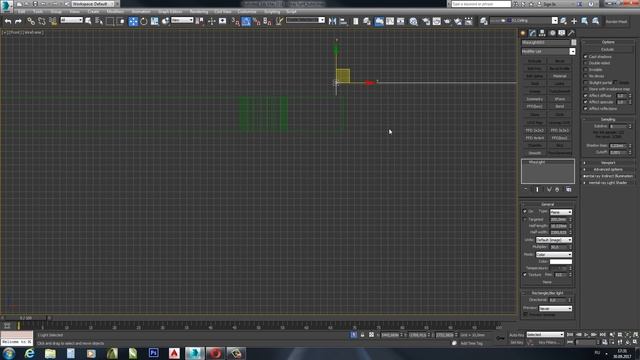This screenshot has height=360, width=640.
Task: Click the Undo arrow in the toolbar
Action: 8,21
